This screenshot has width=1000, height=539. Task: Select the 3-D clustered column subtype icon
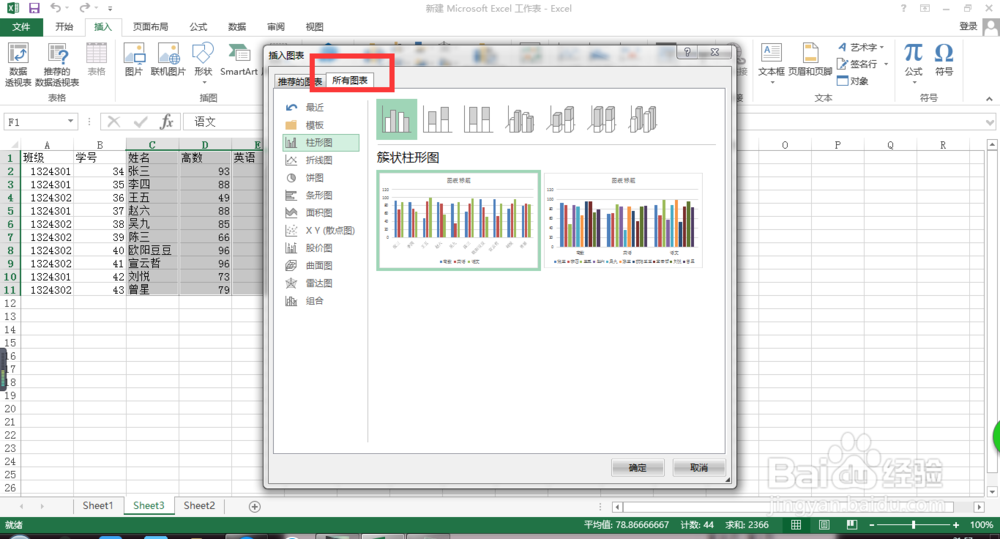(520, 119)
